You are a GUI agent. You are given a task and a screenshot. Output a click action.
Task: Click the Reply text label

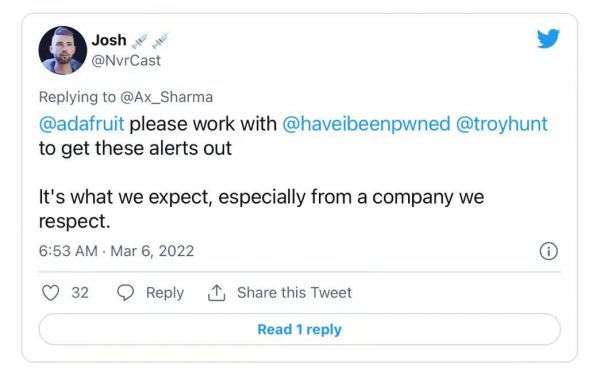(165, 293)
